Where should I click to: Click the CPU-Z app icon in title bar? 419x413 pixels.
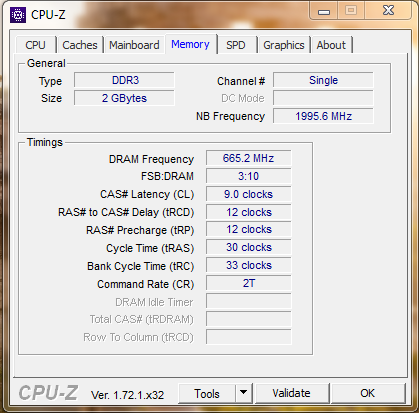point(18,15)
